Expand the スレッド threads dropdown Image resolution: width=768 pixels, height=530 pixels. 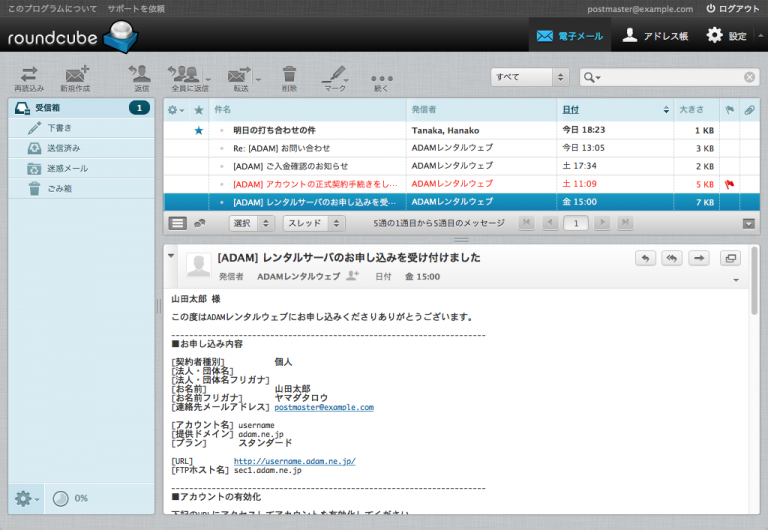(x=313, y=223)
